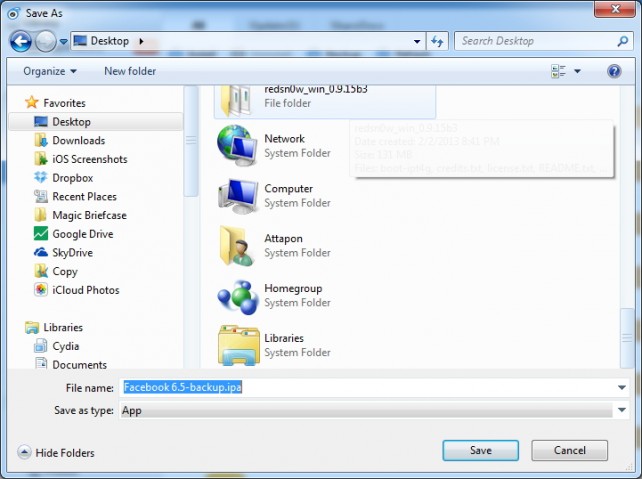Change your view icon button
This screenshot has width=642, height=479.
558,71
